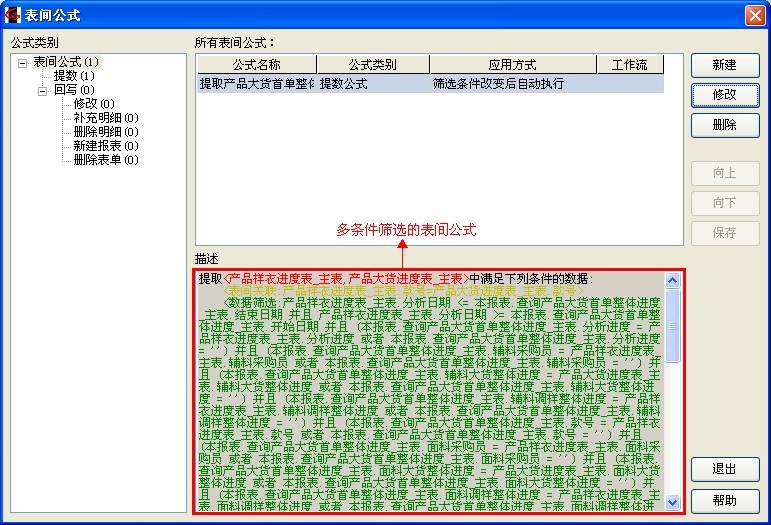This screenshot has width=771, height=525.
Task: Select 提数 (1) in the tree
Action: 74,76
